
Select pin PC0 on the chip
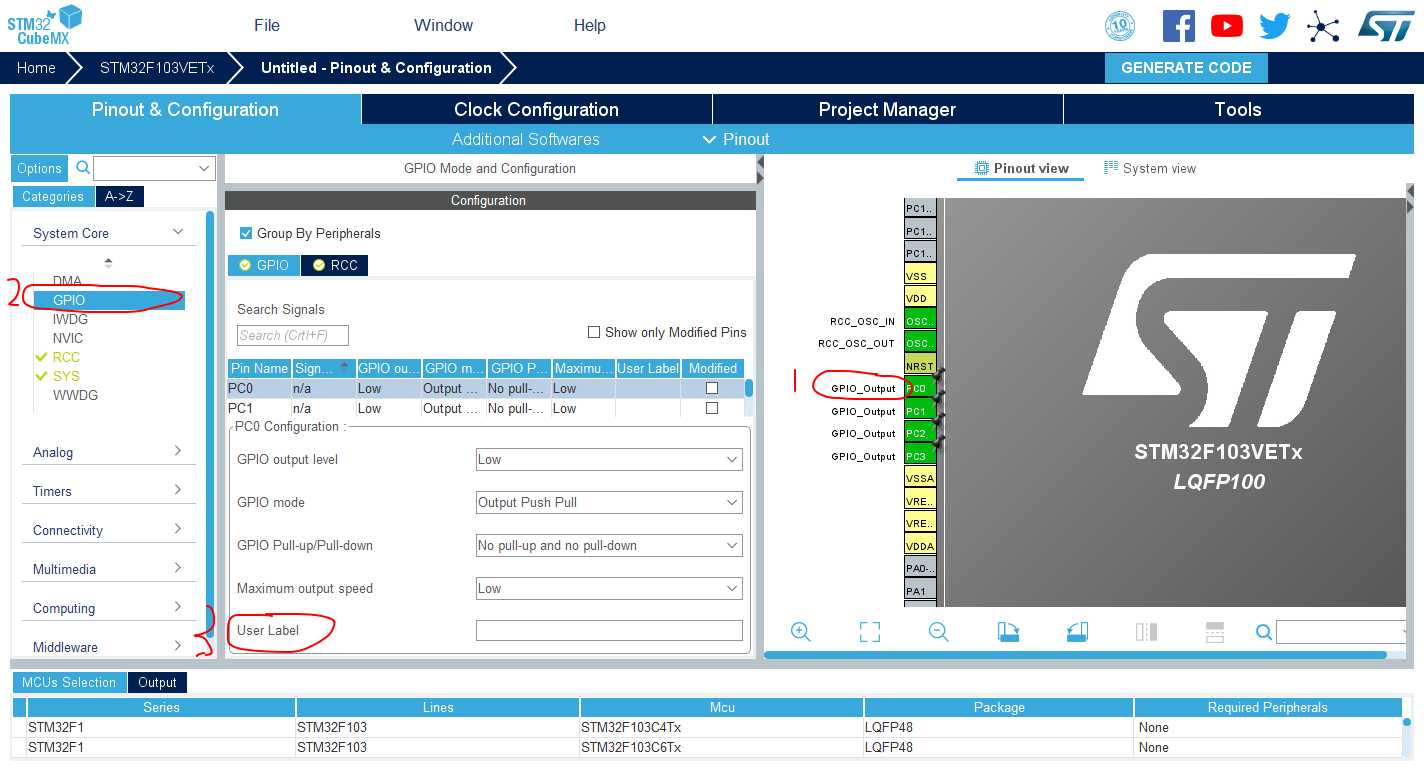pyautogui.click(x=920, y=388)
